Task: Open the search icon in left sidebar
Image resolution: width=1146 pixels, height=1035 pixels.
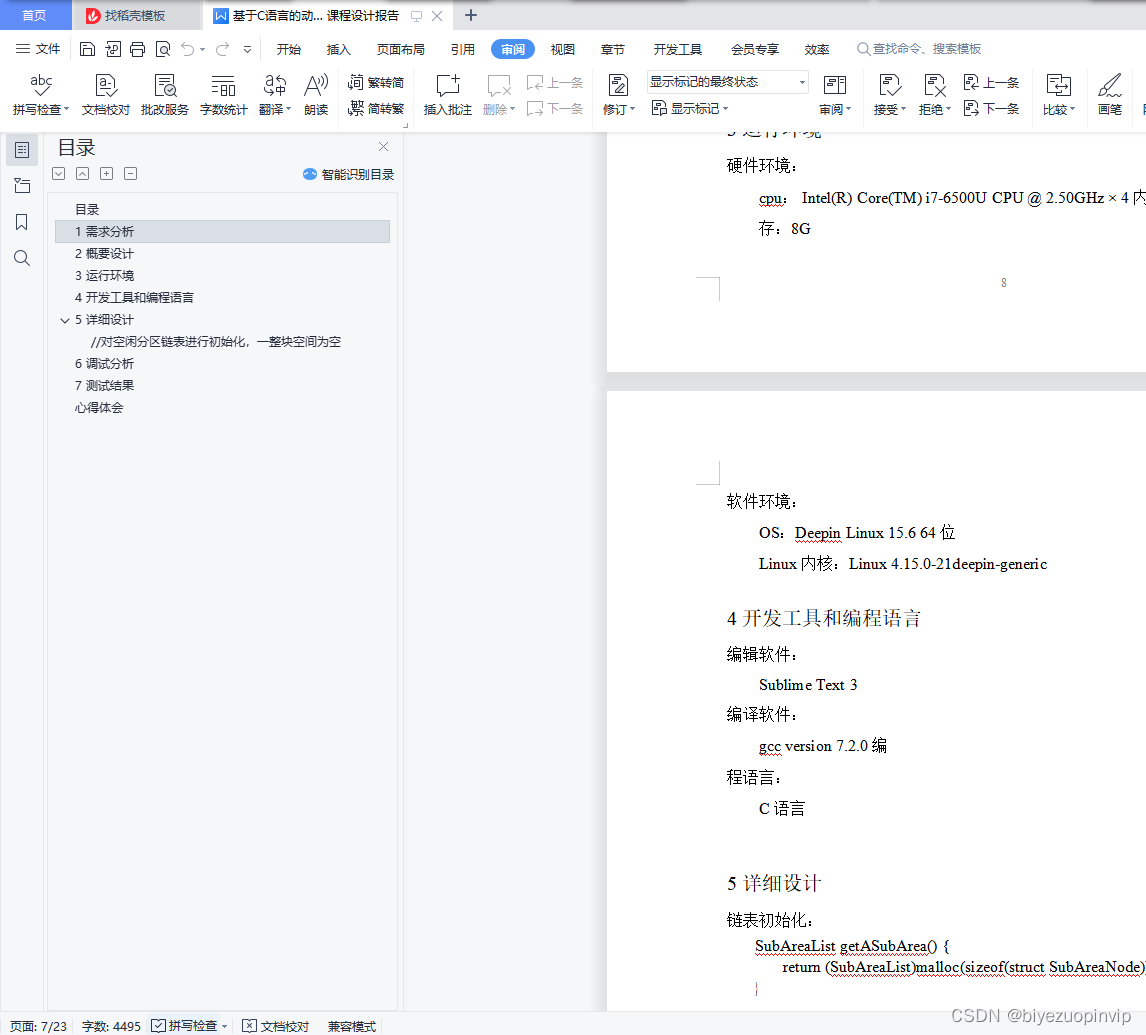Action: pos(22,258)
